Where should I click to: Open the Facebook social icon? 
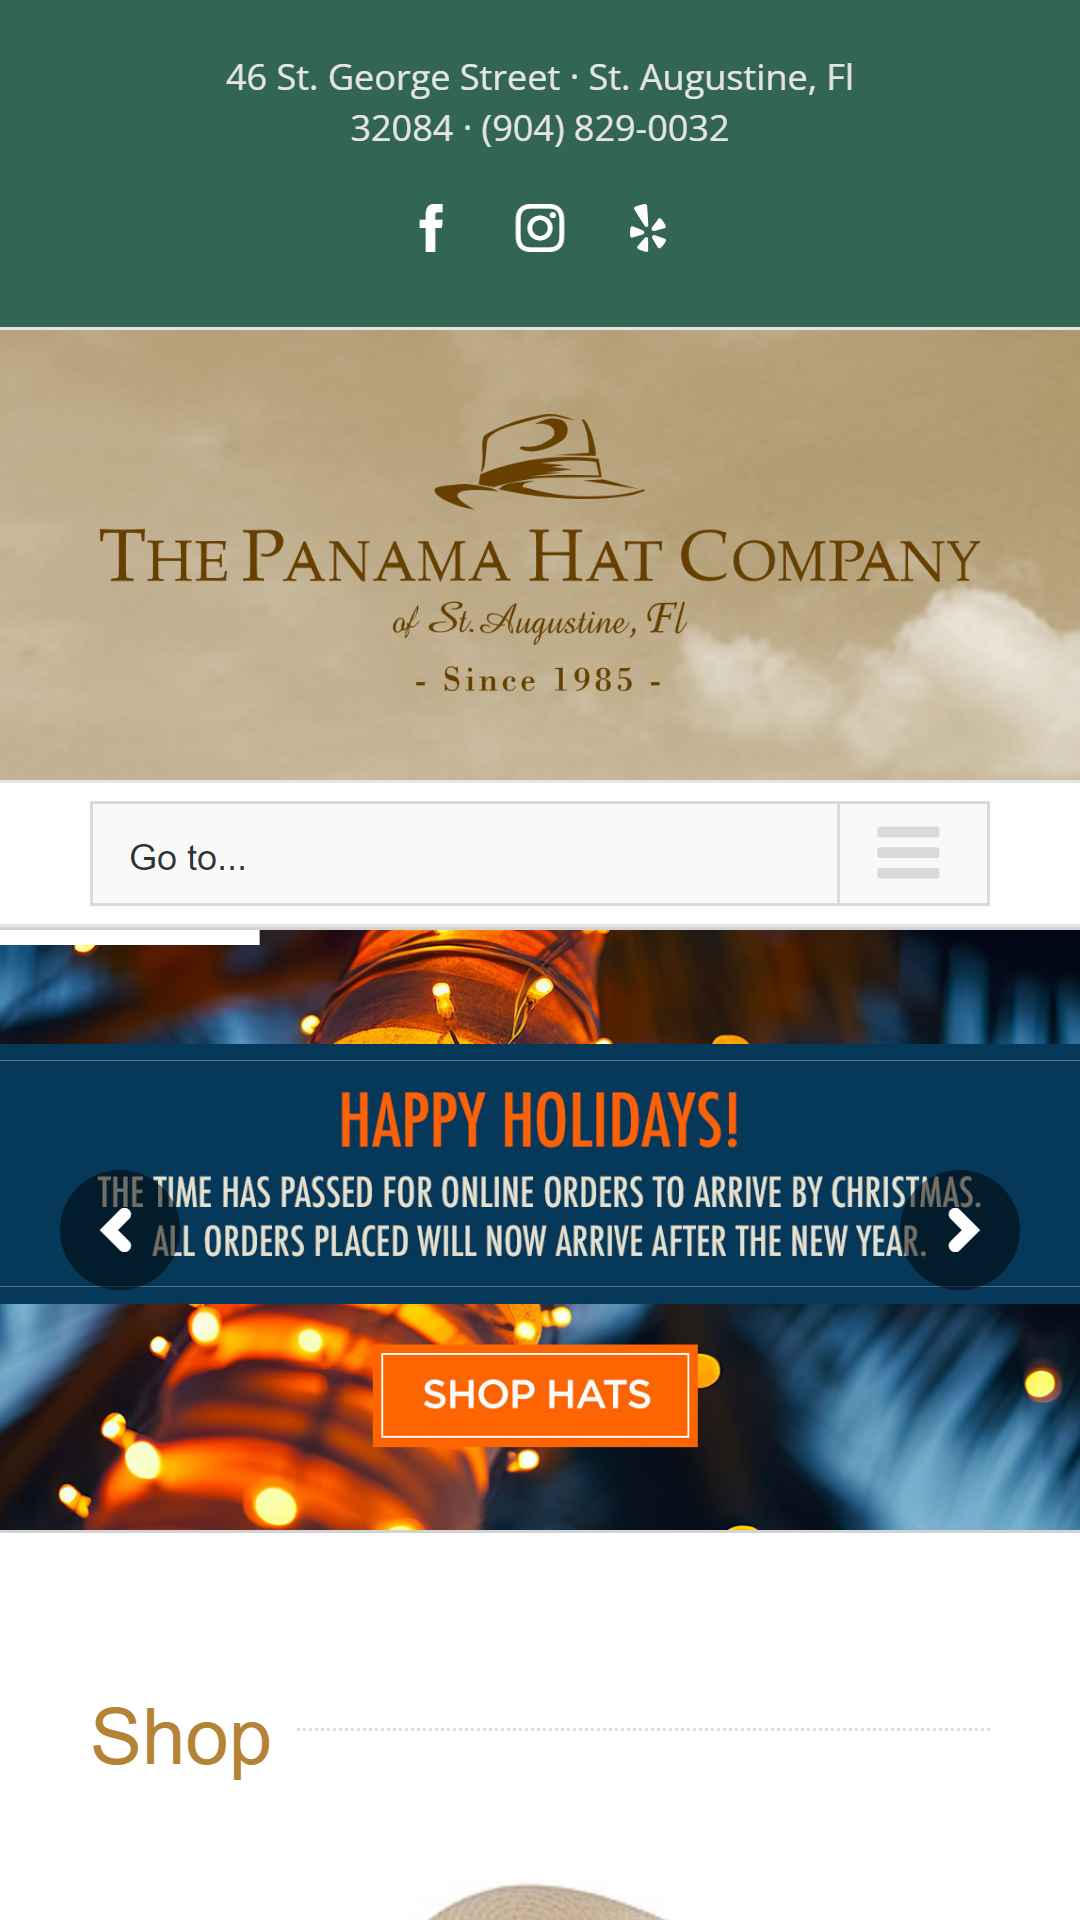pyautogui.click(x=431, y=228)
